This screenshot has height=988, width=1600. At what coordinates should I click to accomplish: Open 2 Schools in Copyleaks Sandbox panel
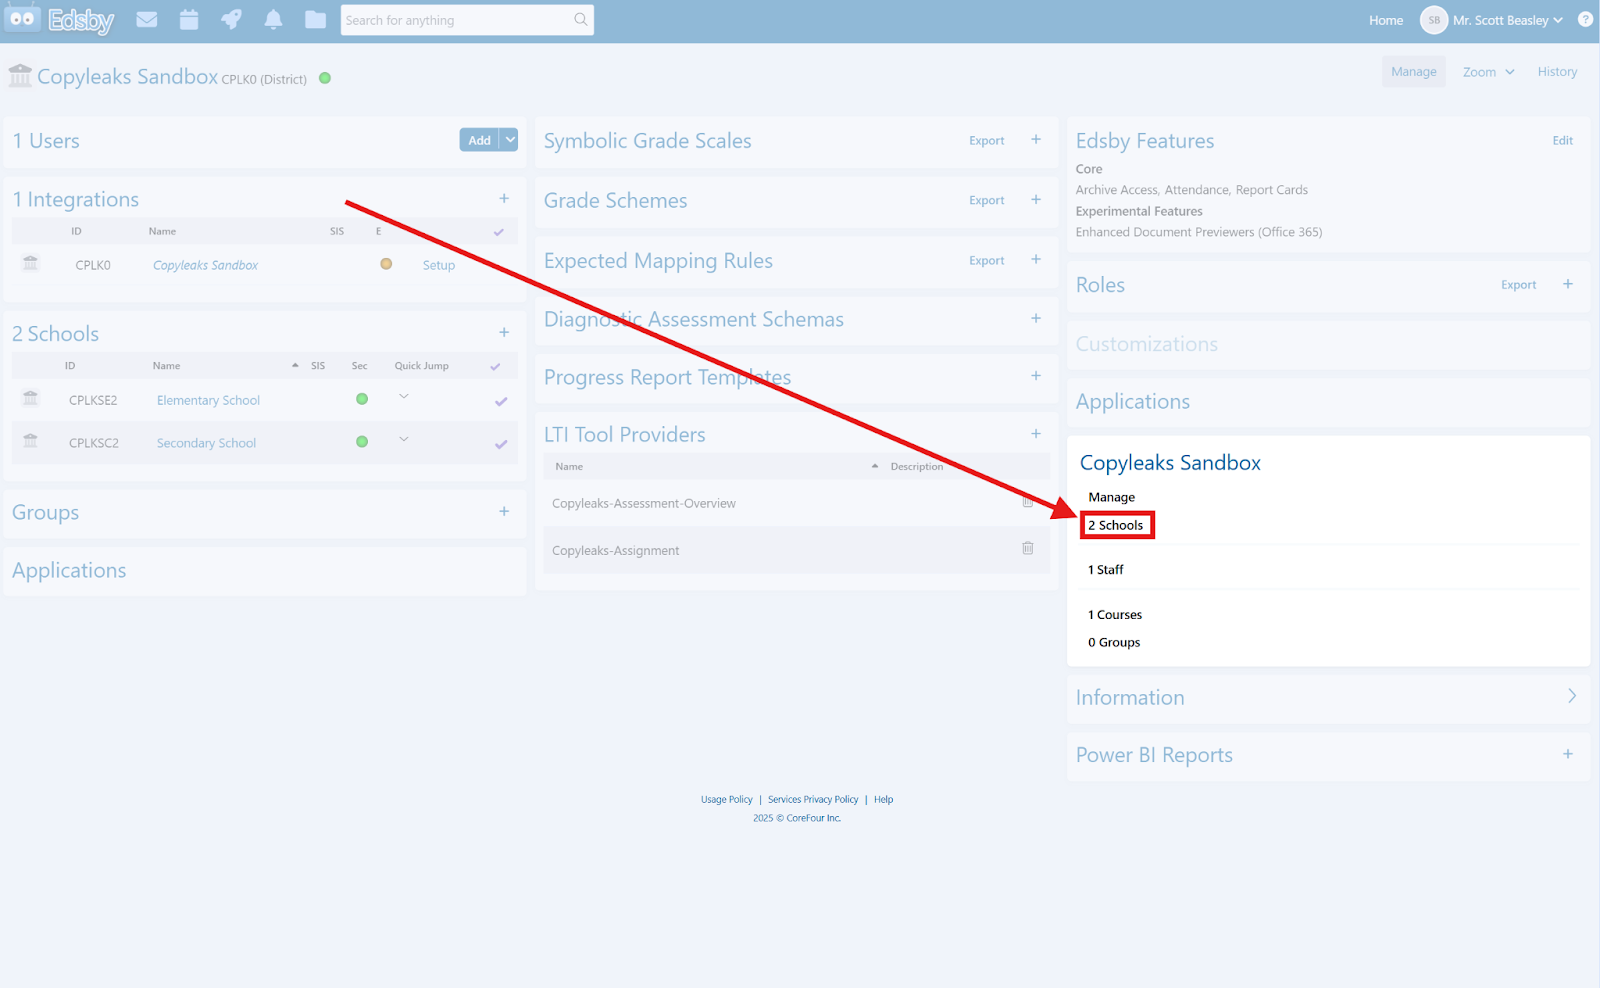point(1116,525)
